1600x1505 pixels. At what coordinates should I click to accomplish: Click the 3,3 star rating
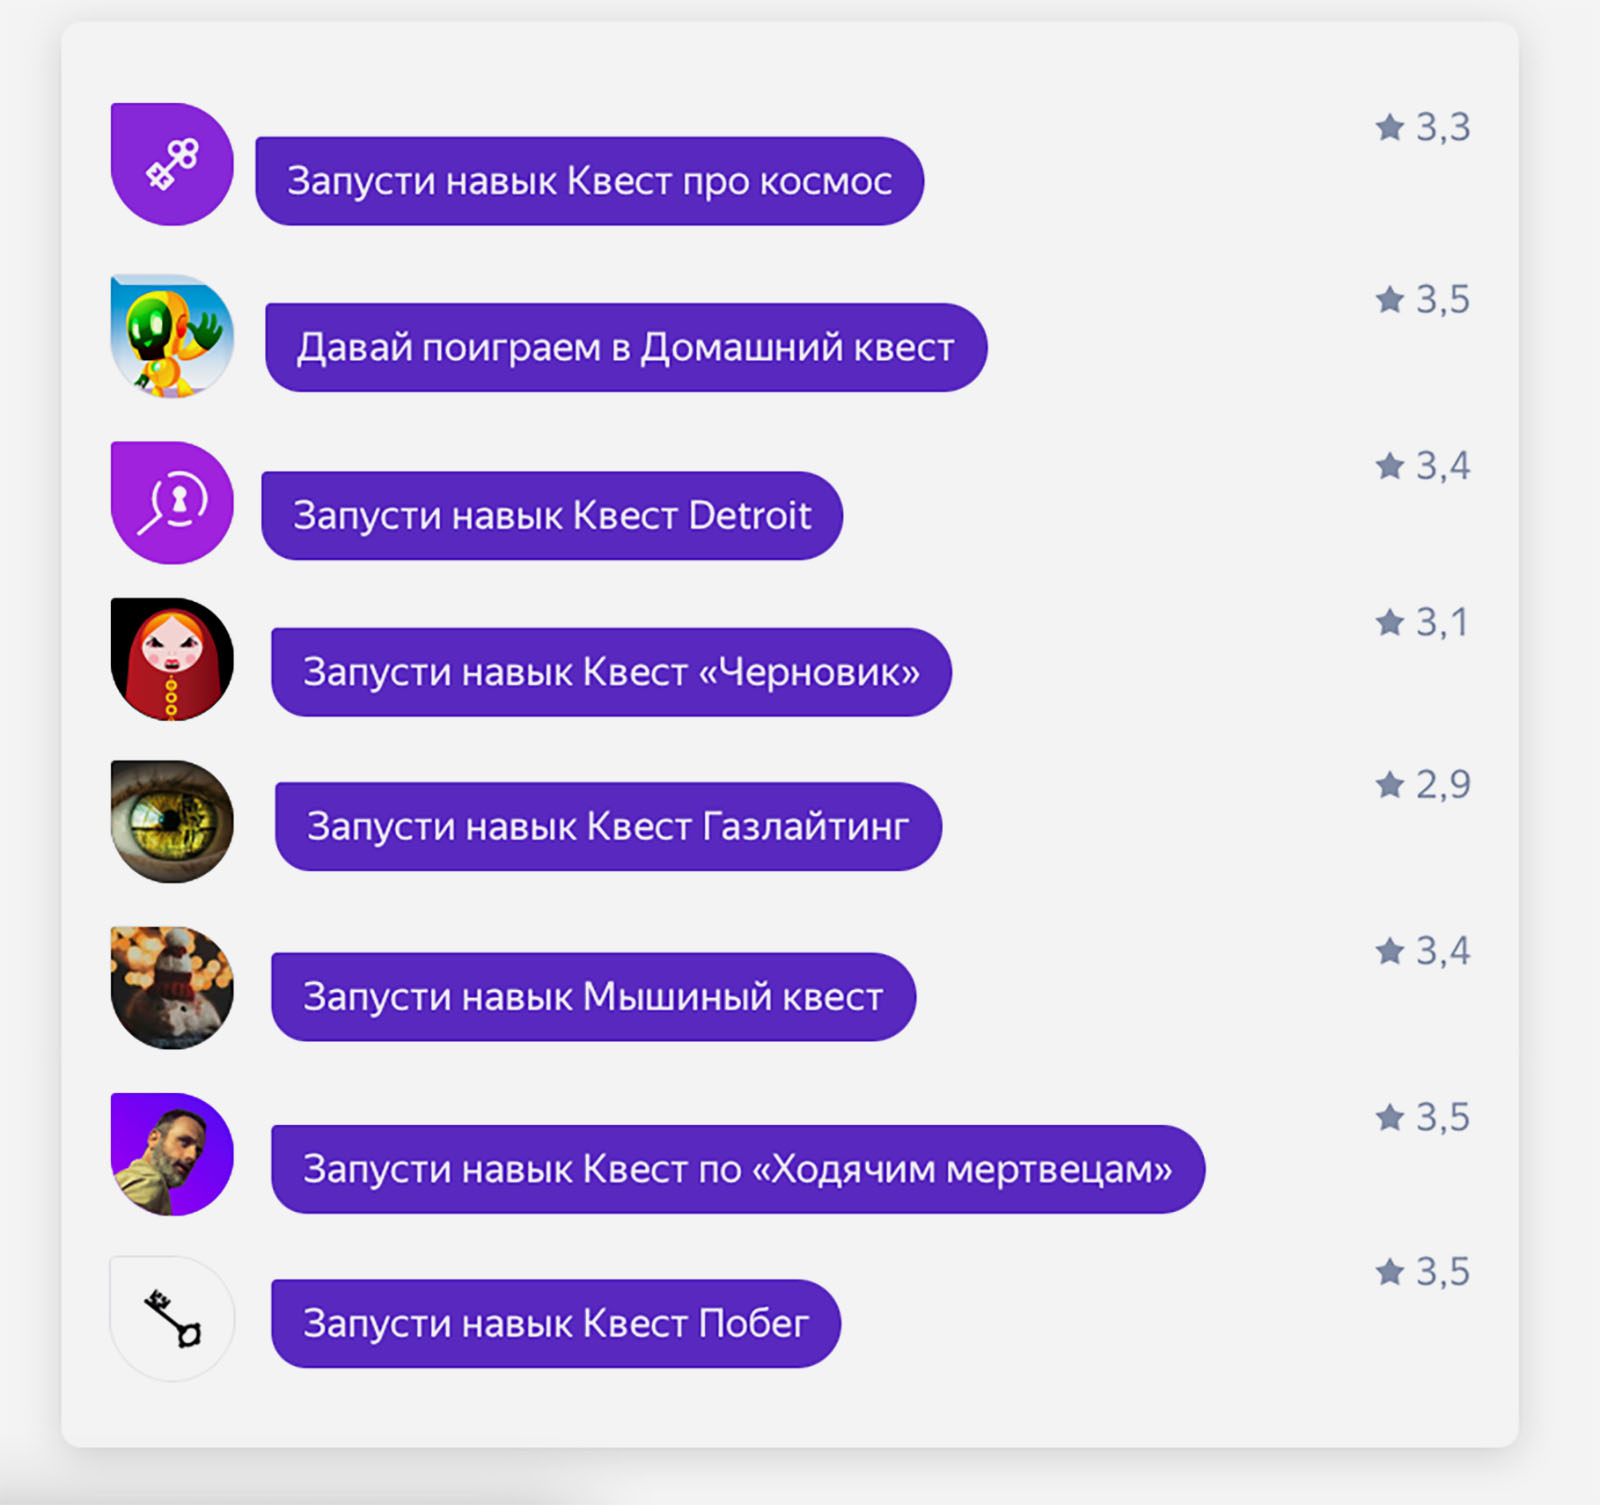pyautogui.click(x=1423, y=127)
